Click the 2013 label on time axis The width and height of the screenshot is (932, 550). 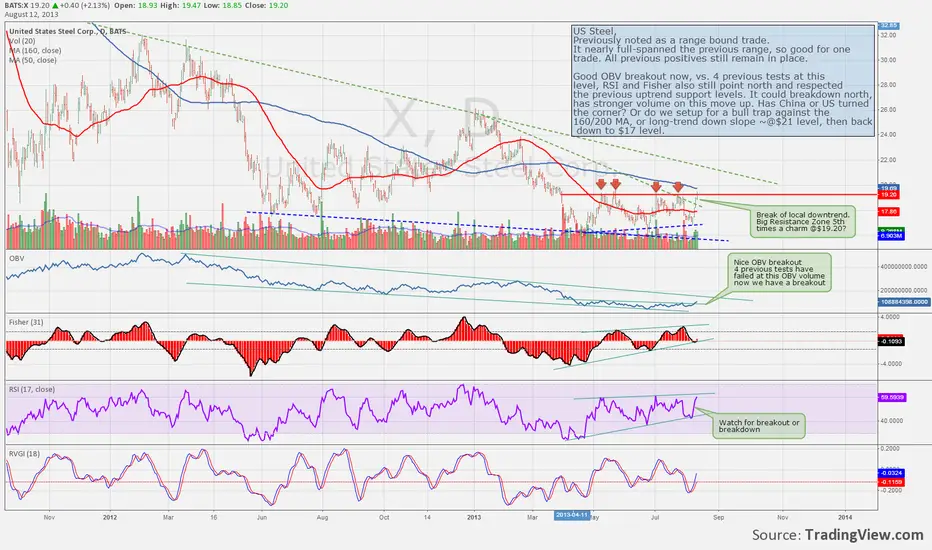(x=474, y=517)
